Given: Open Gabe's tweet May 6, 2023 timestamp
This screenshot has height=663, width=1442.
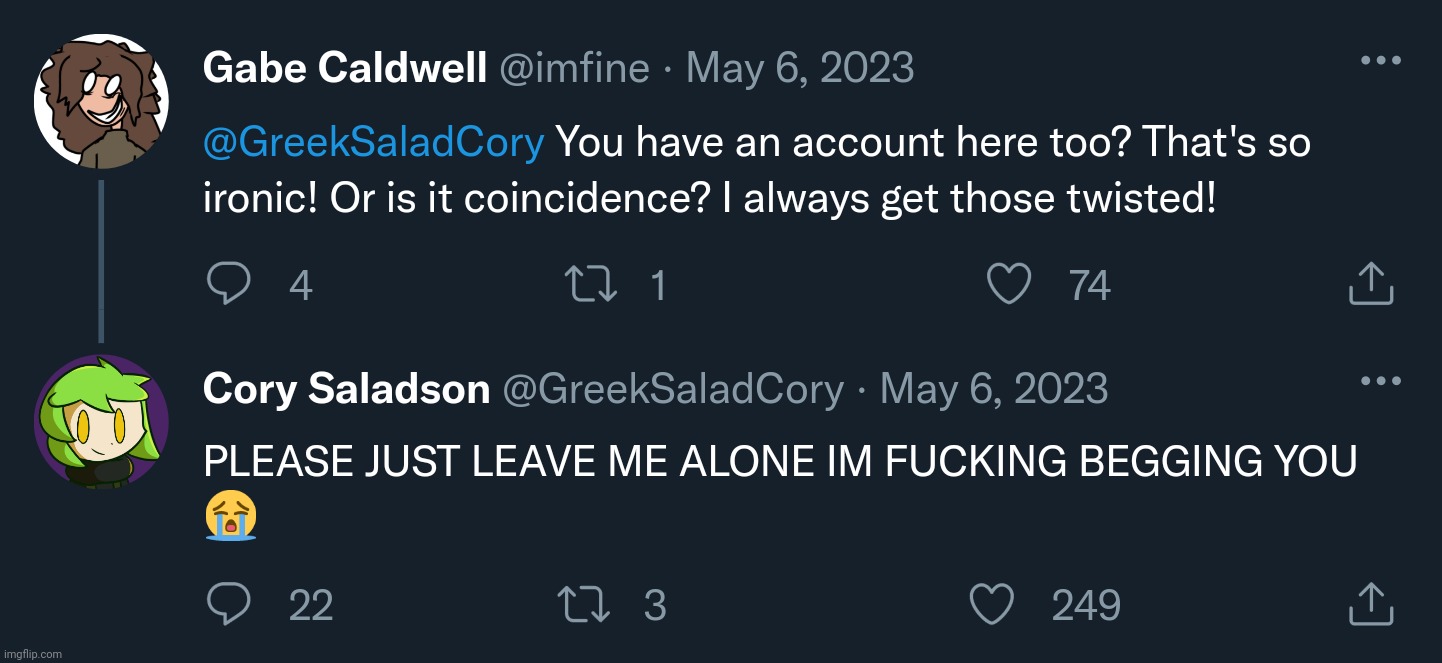Looking at the screenshot, I should [800, 68].
